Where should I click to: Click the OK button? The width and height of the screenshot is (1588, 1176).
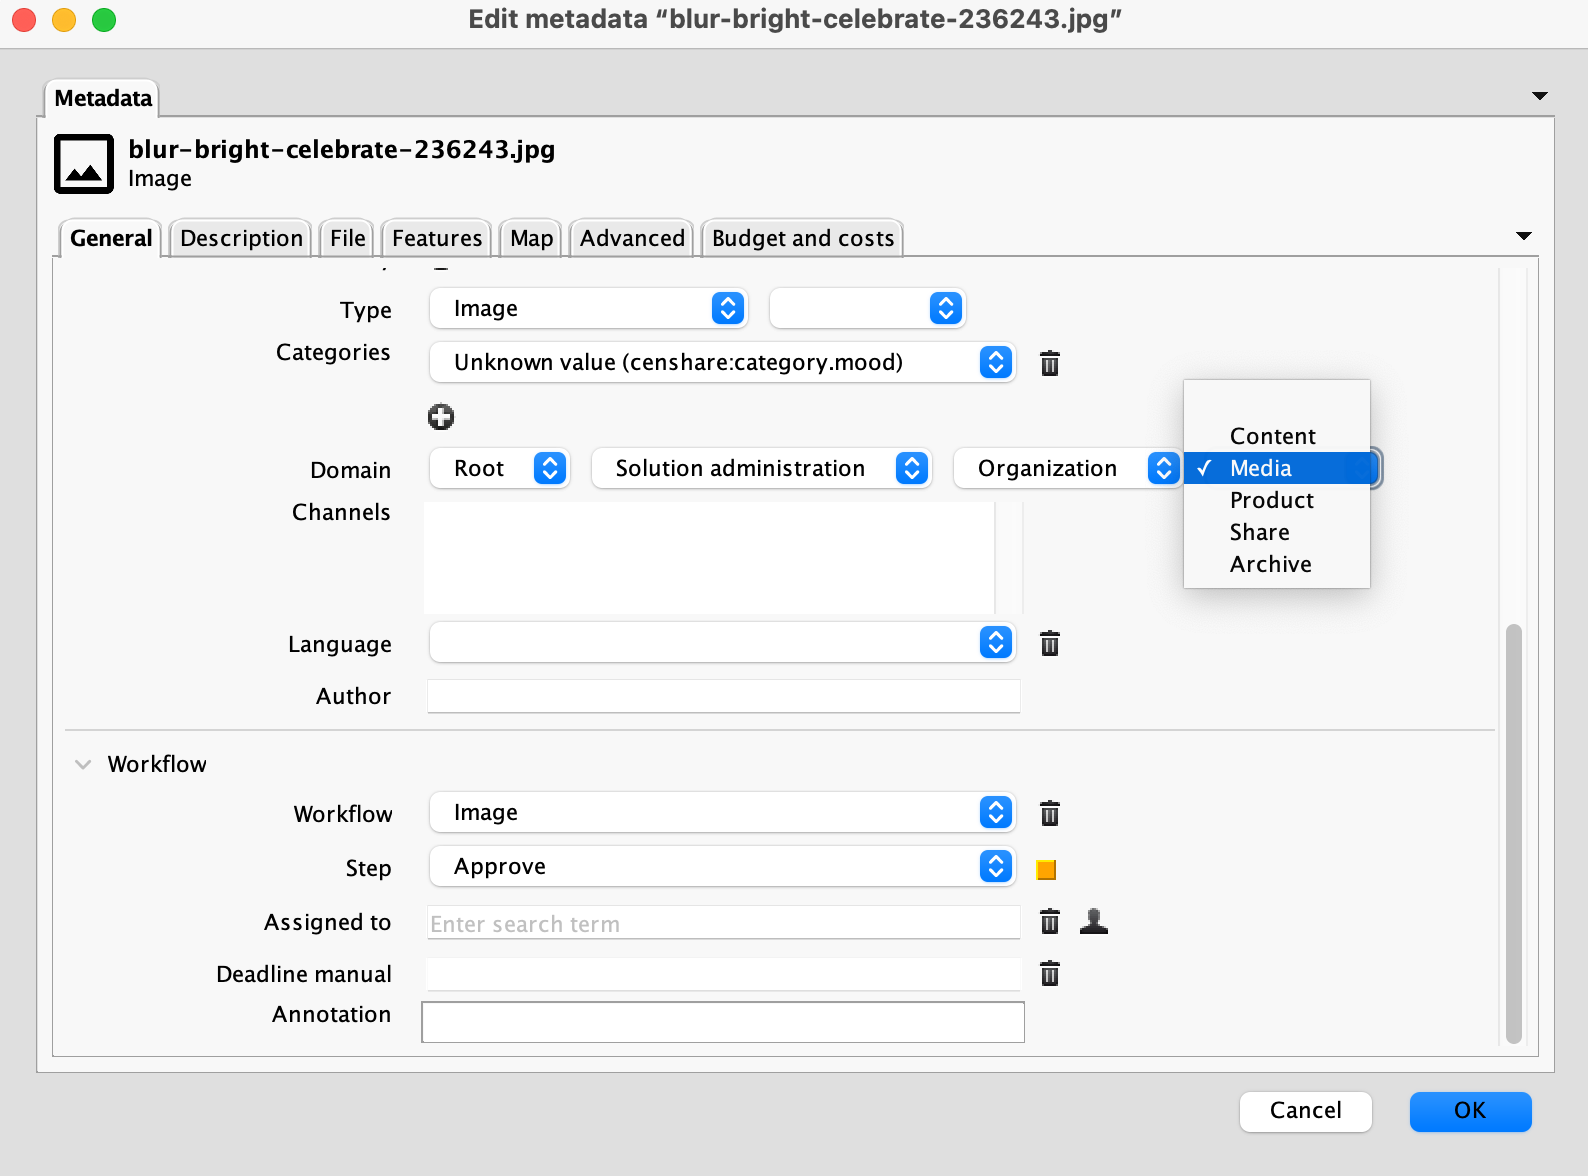coord(1469,1111)
